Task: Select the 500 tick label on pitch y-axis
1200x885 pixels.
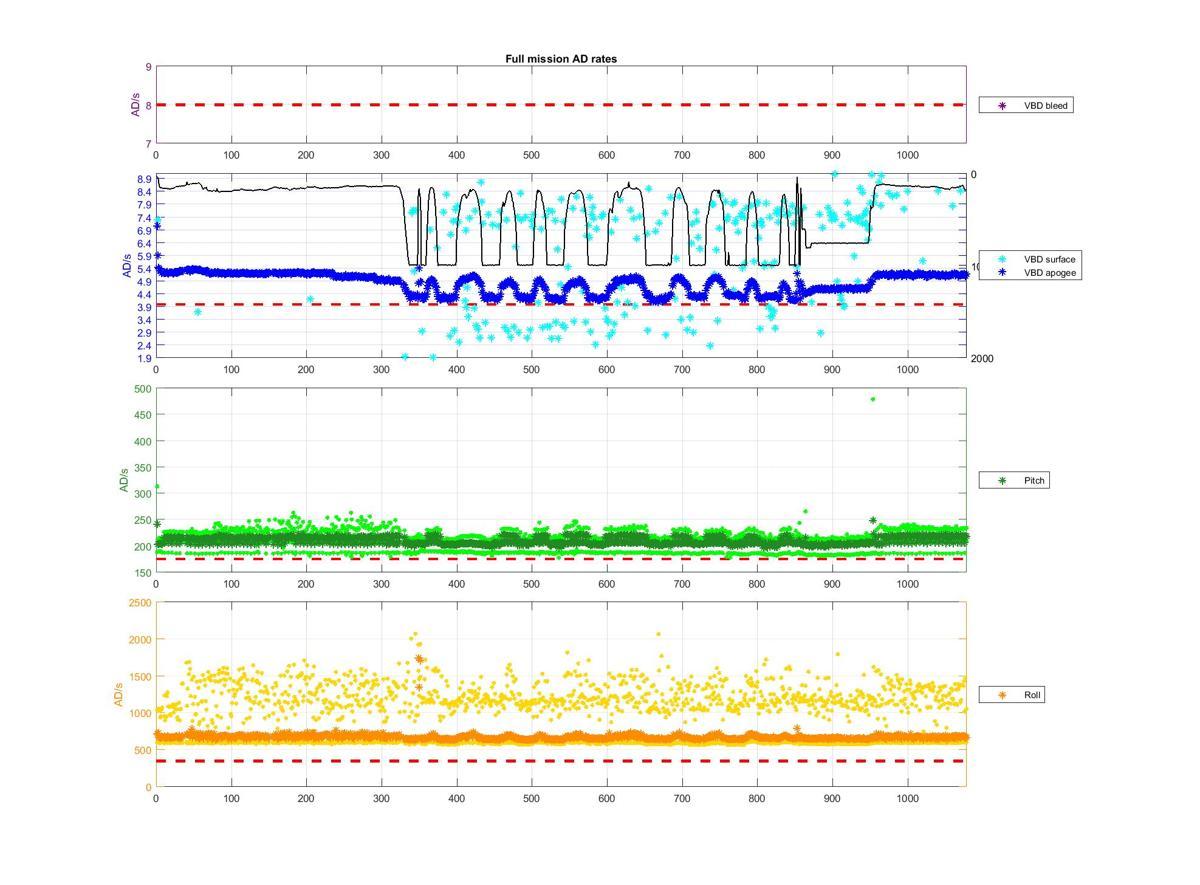Action: [x=144, y=389]
